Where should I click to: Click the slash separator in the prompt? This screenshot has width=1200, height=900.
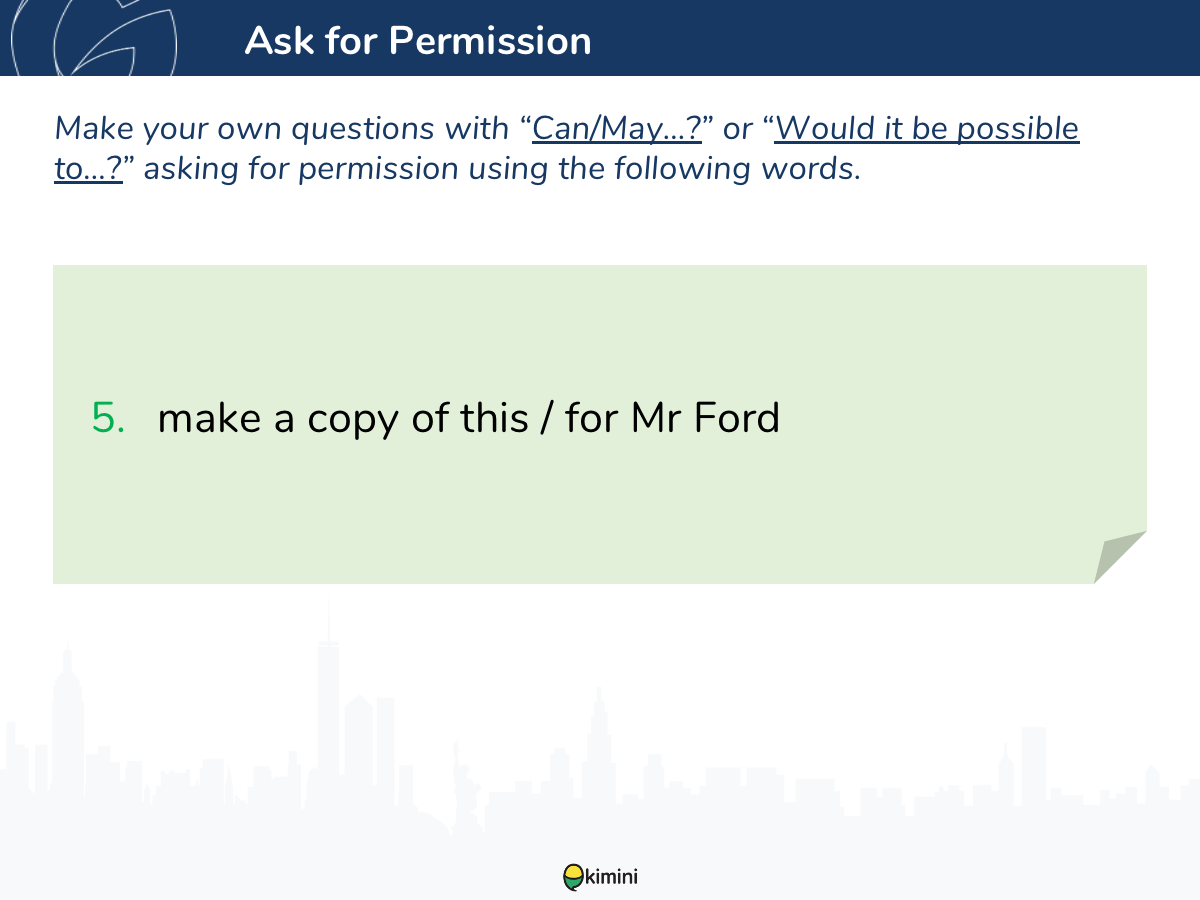[x=545, y=418]
